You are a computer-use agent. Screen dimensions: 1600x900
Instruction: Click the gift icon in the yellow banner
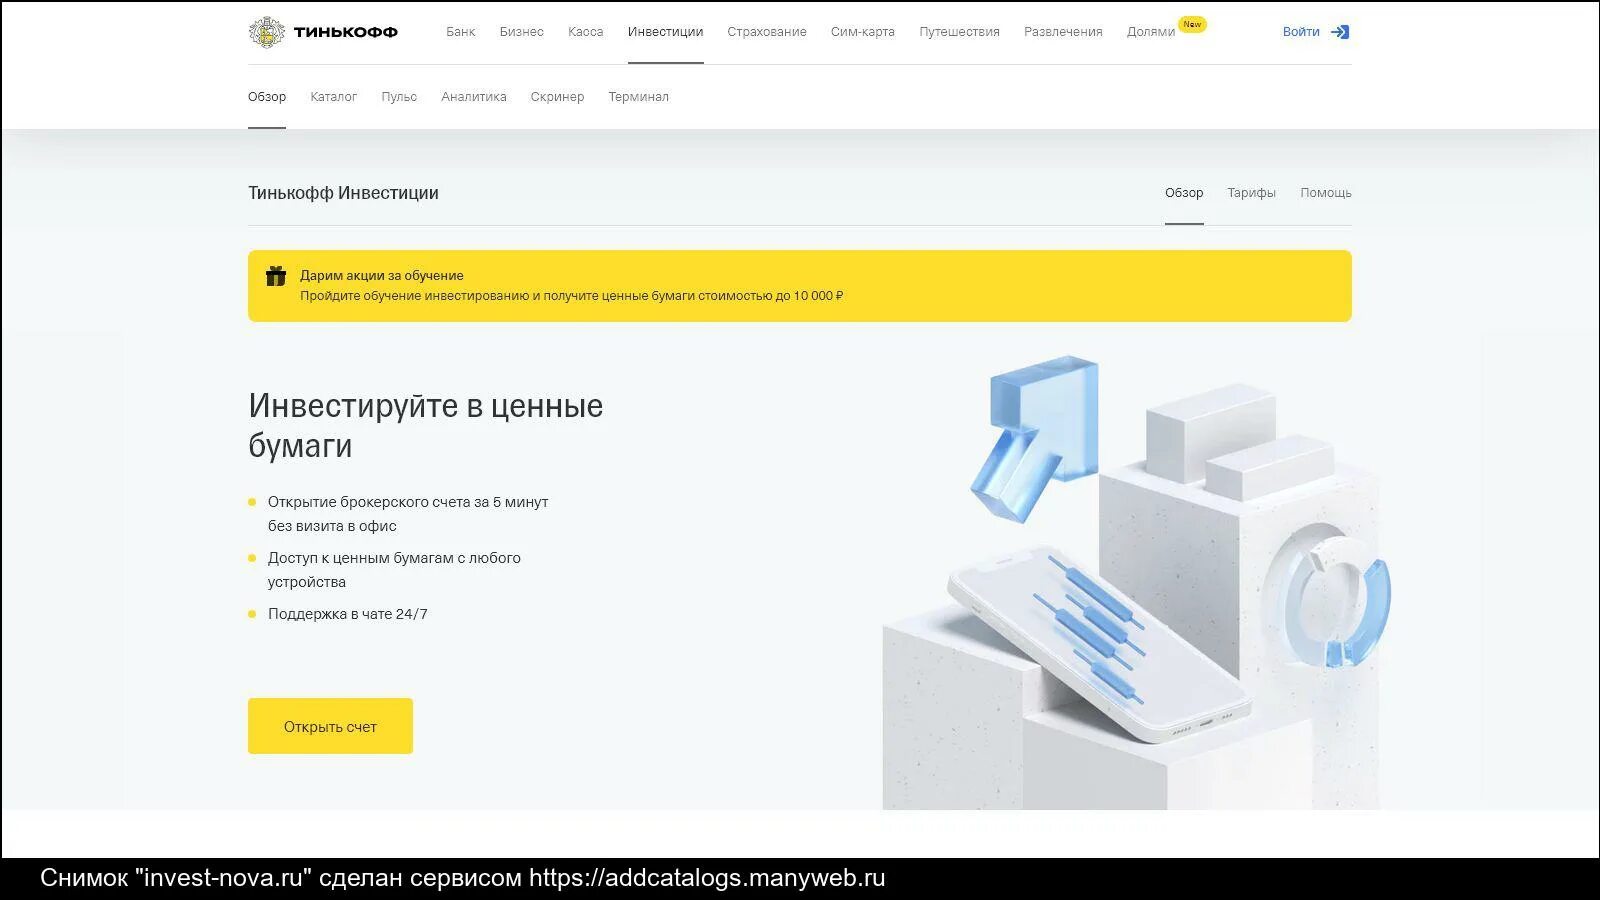tap(276, 276)
